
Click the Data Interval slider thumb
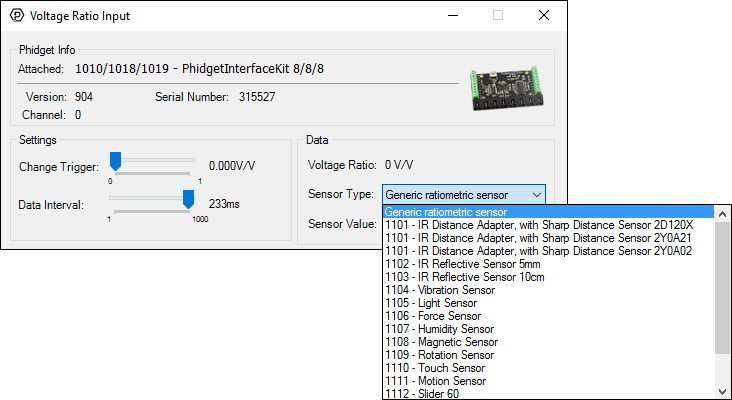(x=188, y=199)
